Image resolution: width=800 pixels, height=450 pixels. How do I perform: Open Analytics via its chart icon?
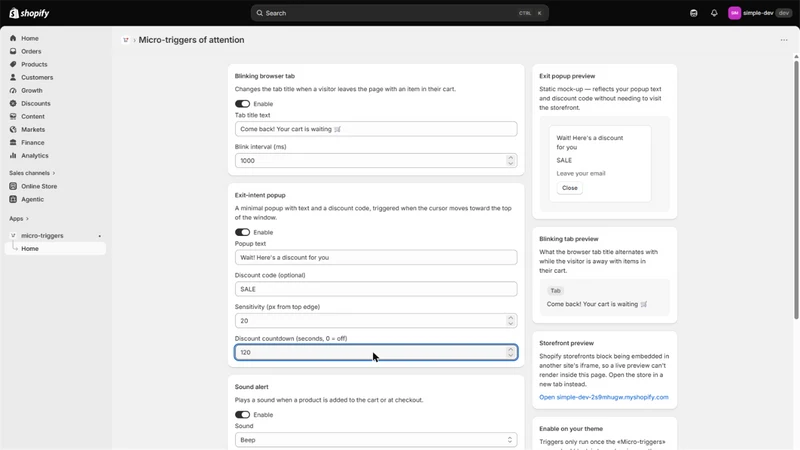(13, 155)
